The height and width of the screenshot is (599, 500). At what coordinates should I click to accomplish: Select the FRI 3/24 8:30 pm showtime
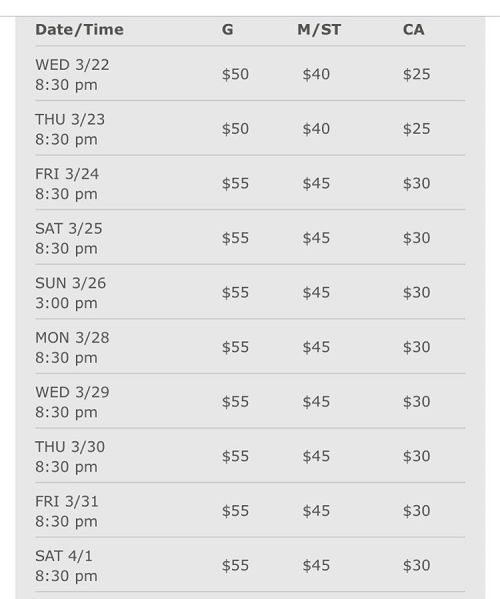pos(67,184)
